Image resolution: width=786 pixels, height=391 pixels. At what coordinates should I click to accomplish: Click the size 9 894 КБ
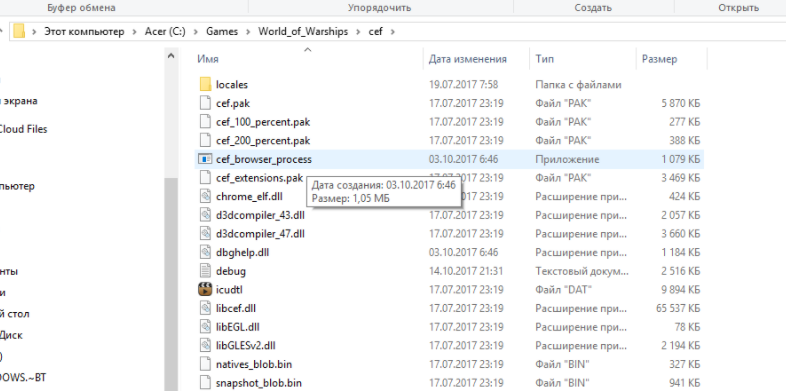tap(681, 289)
